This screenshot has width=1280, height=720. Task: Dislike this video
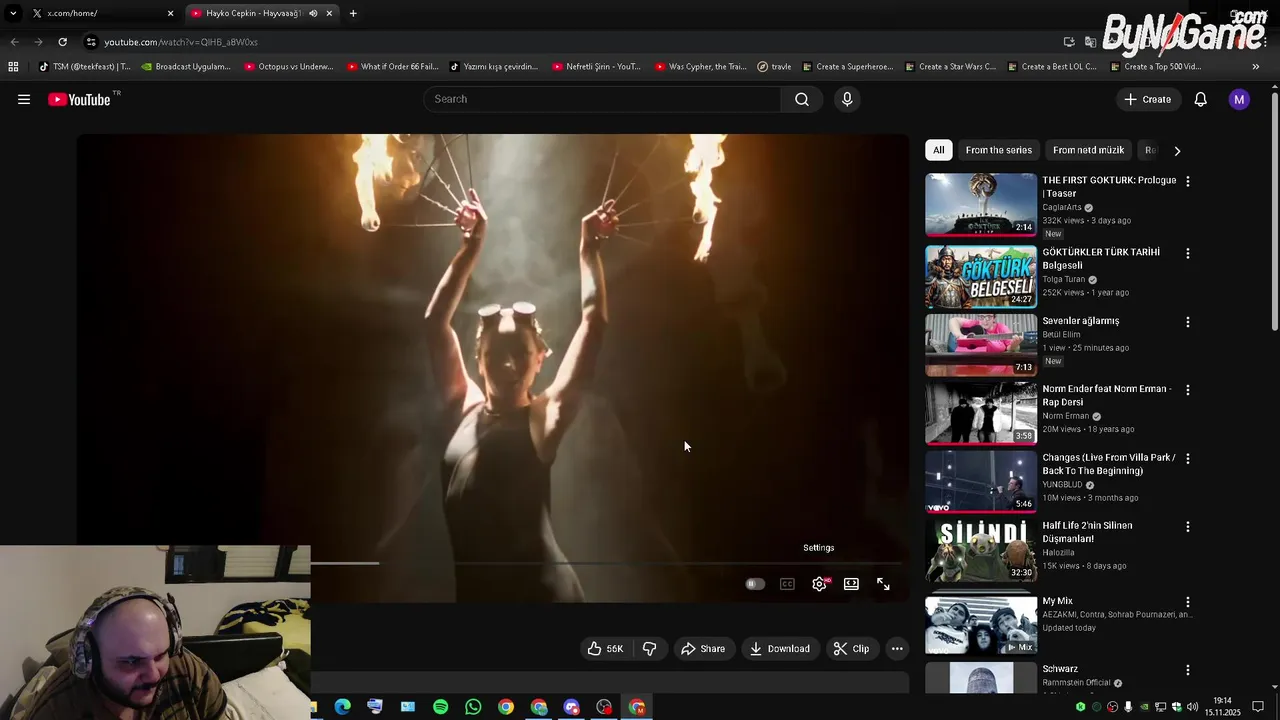coord(649,649)
